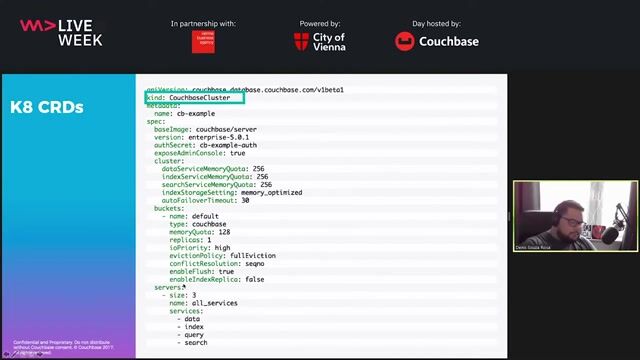
Task: Click the '- search' service entry
Action: tap(192, 342)
